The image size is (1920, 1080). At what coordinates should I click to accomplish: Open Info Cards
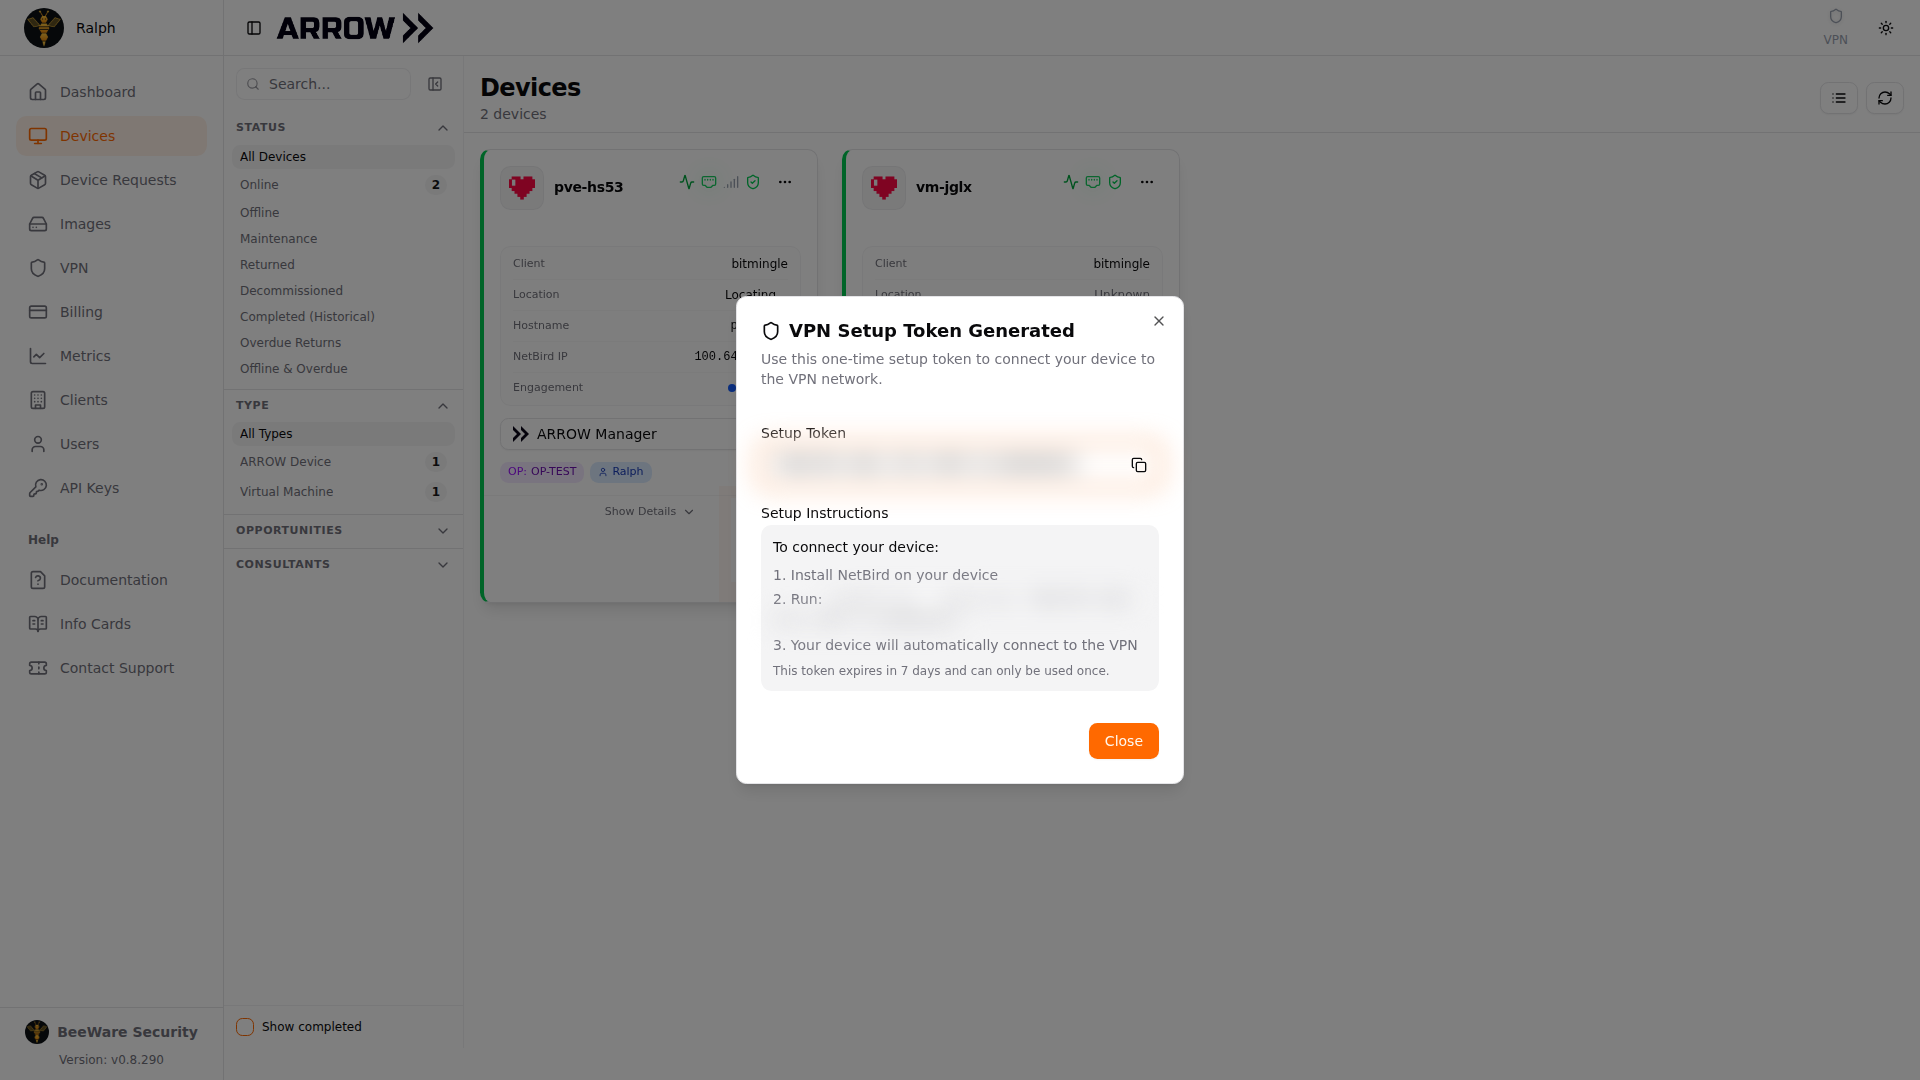pyautogui.click(x=111, y=624)
